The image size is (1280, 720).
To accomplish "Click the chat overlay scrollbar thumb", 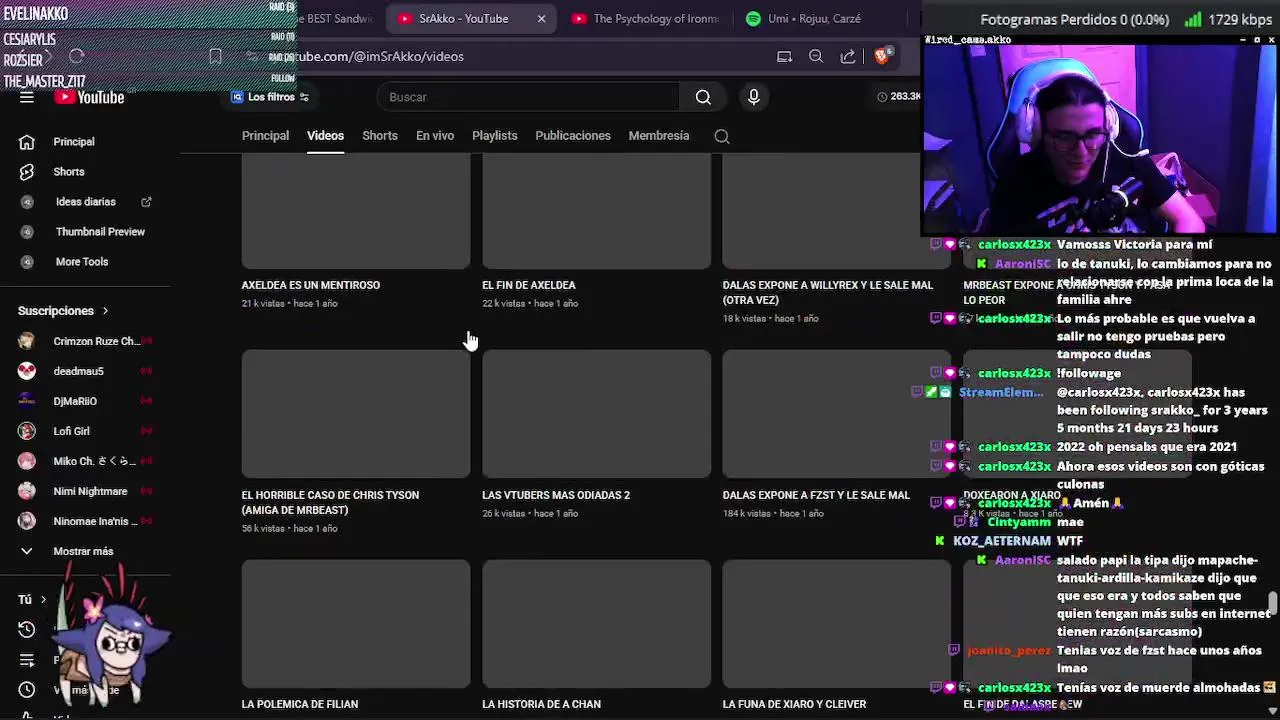I will [x=1272, y=605].
